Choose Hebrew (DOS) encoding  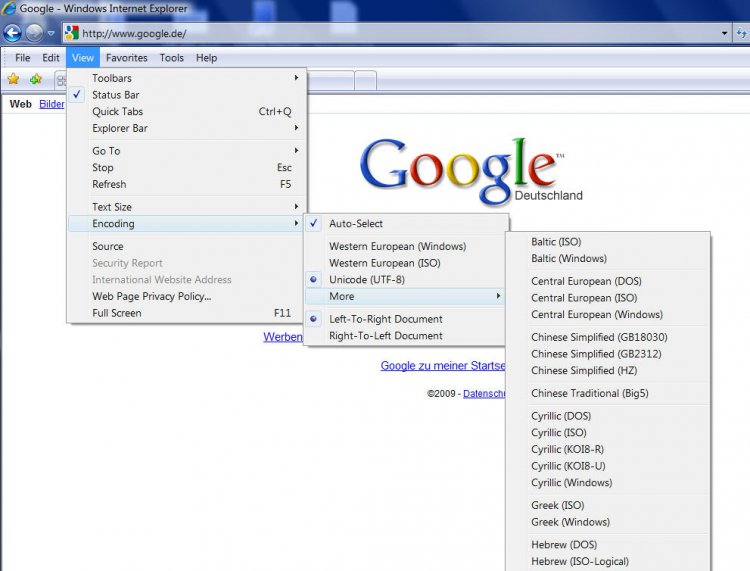click(x=608, y=545)
